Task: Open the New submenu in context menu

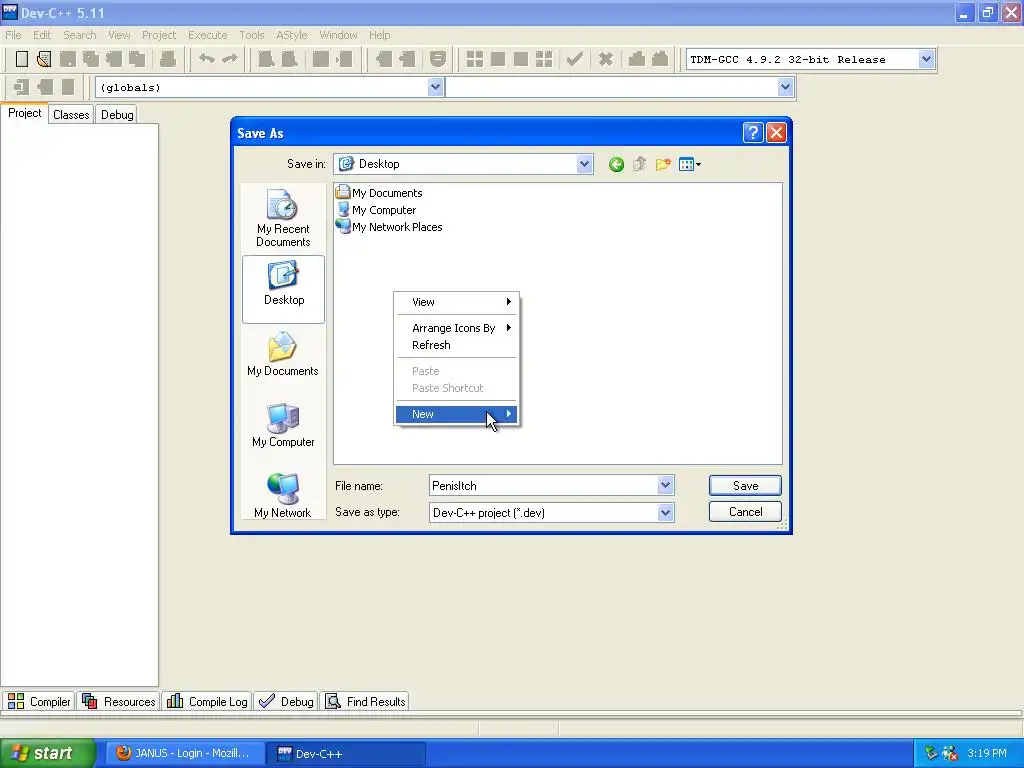Action: pos(456,414)
